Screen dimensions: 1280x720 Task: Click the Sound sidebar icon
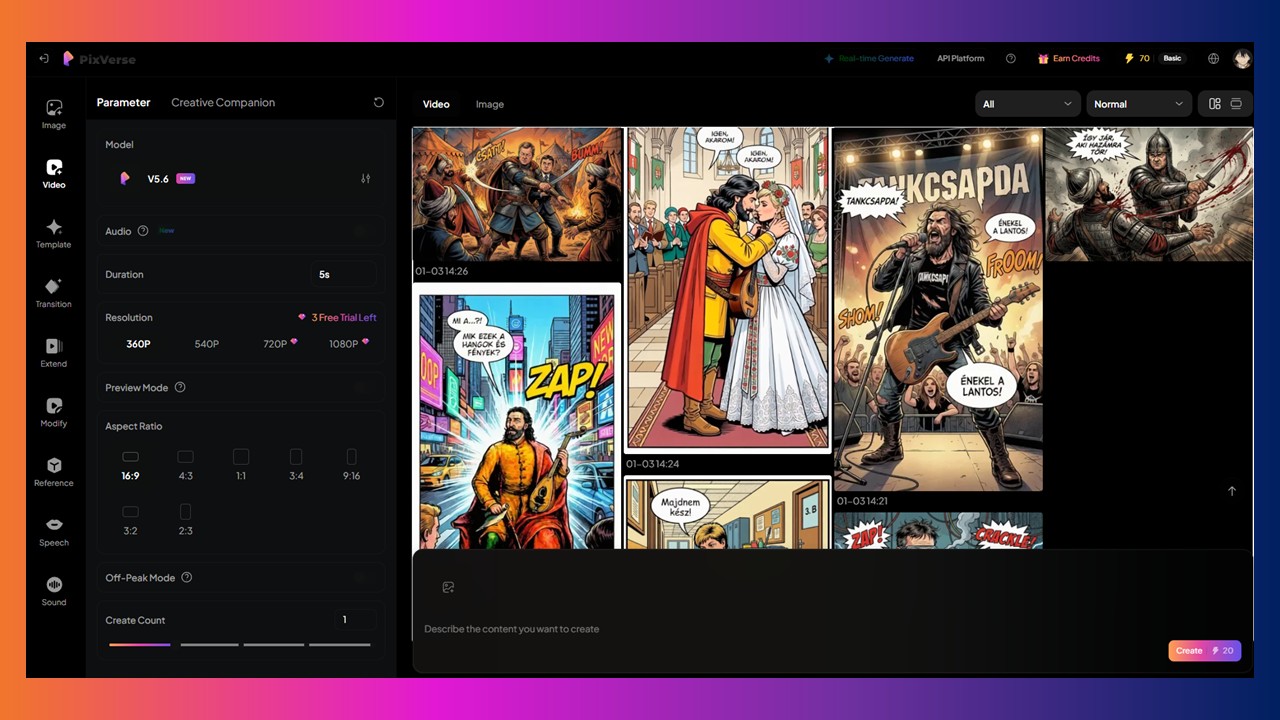point(54,591)
